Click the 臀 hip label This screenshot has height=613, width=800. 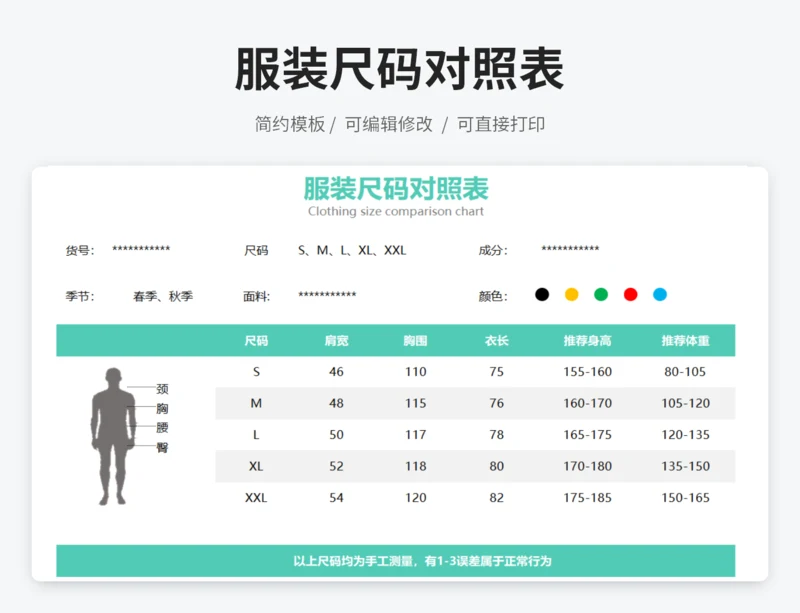pos(162,448)
